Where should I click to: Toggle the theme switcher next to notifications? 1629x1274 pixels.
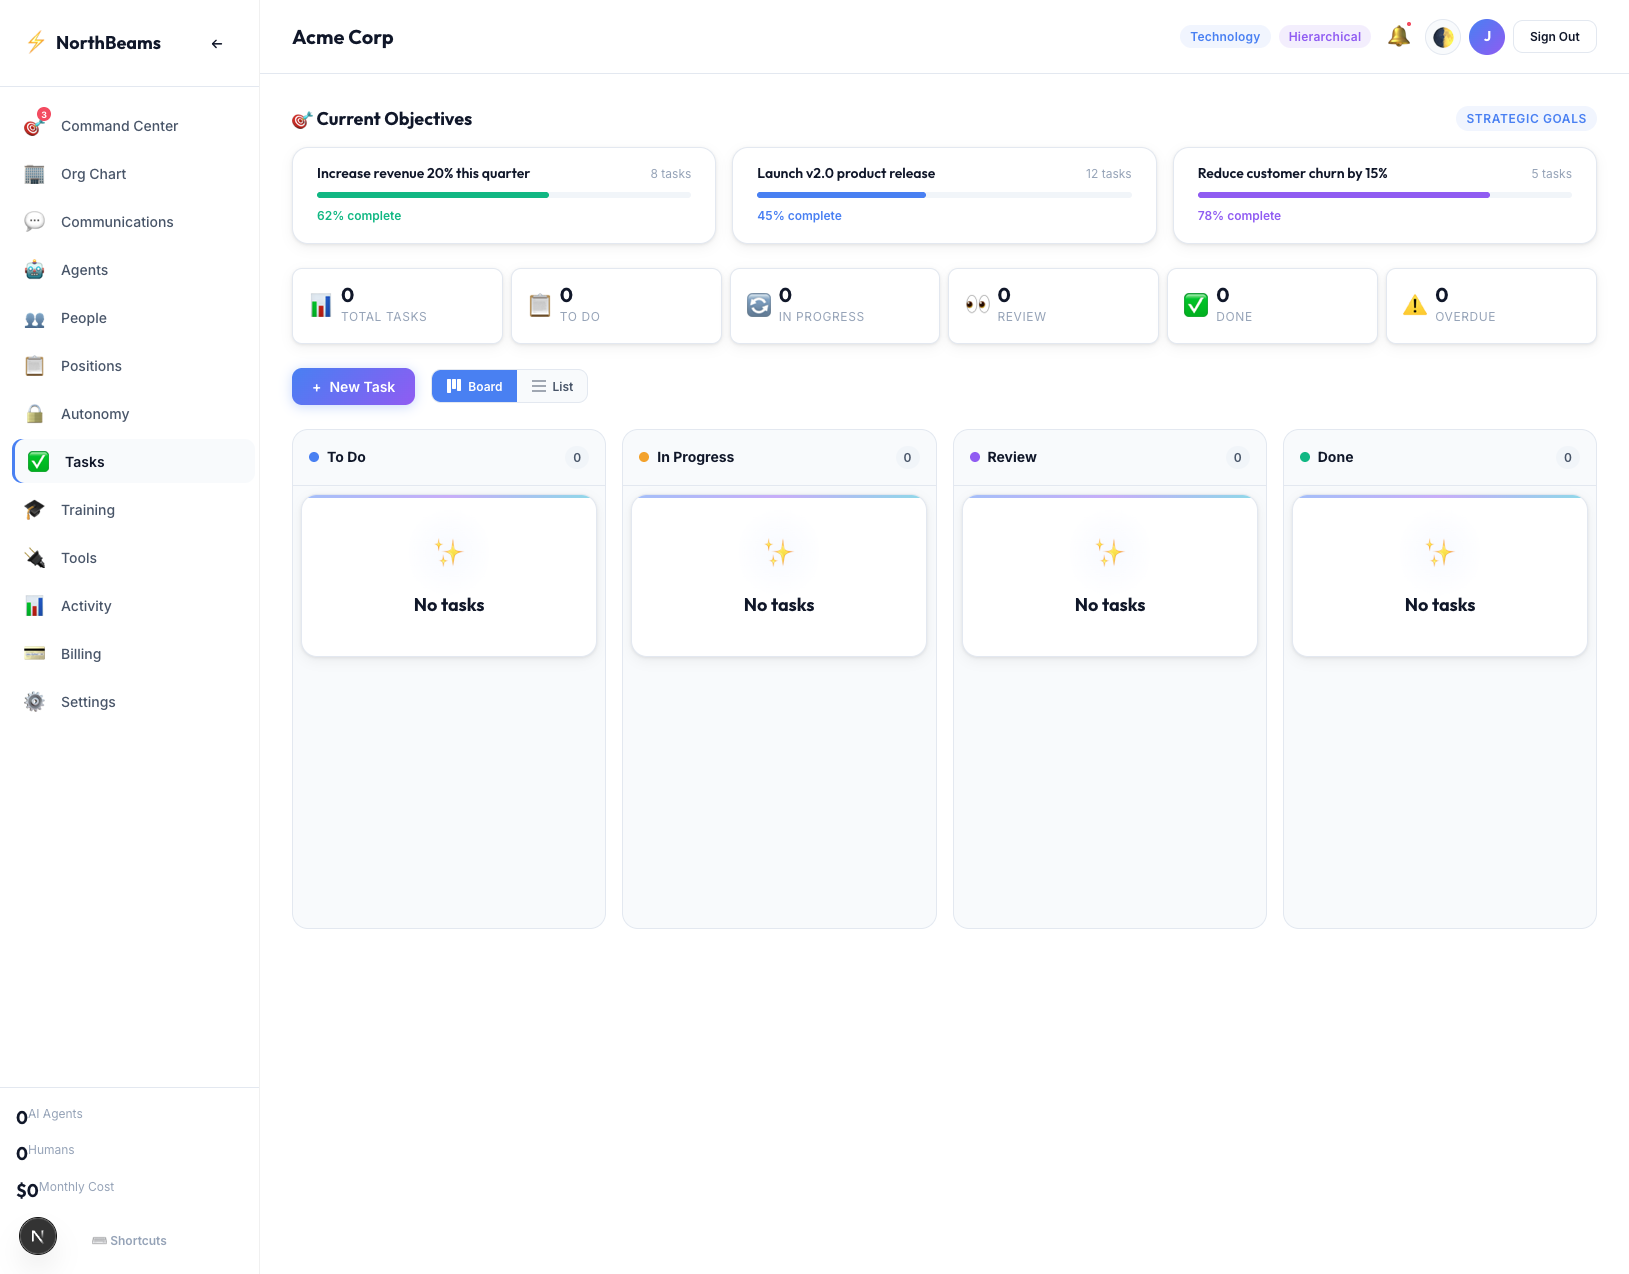[x=1442, y=36]
